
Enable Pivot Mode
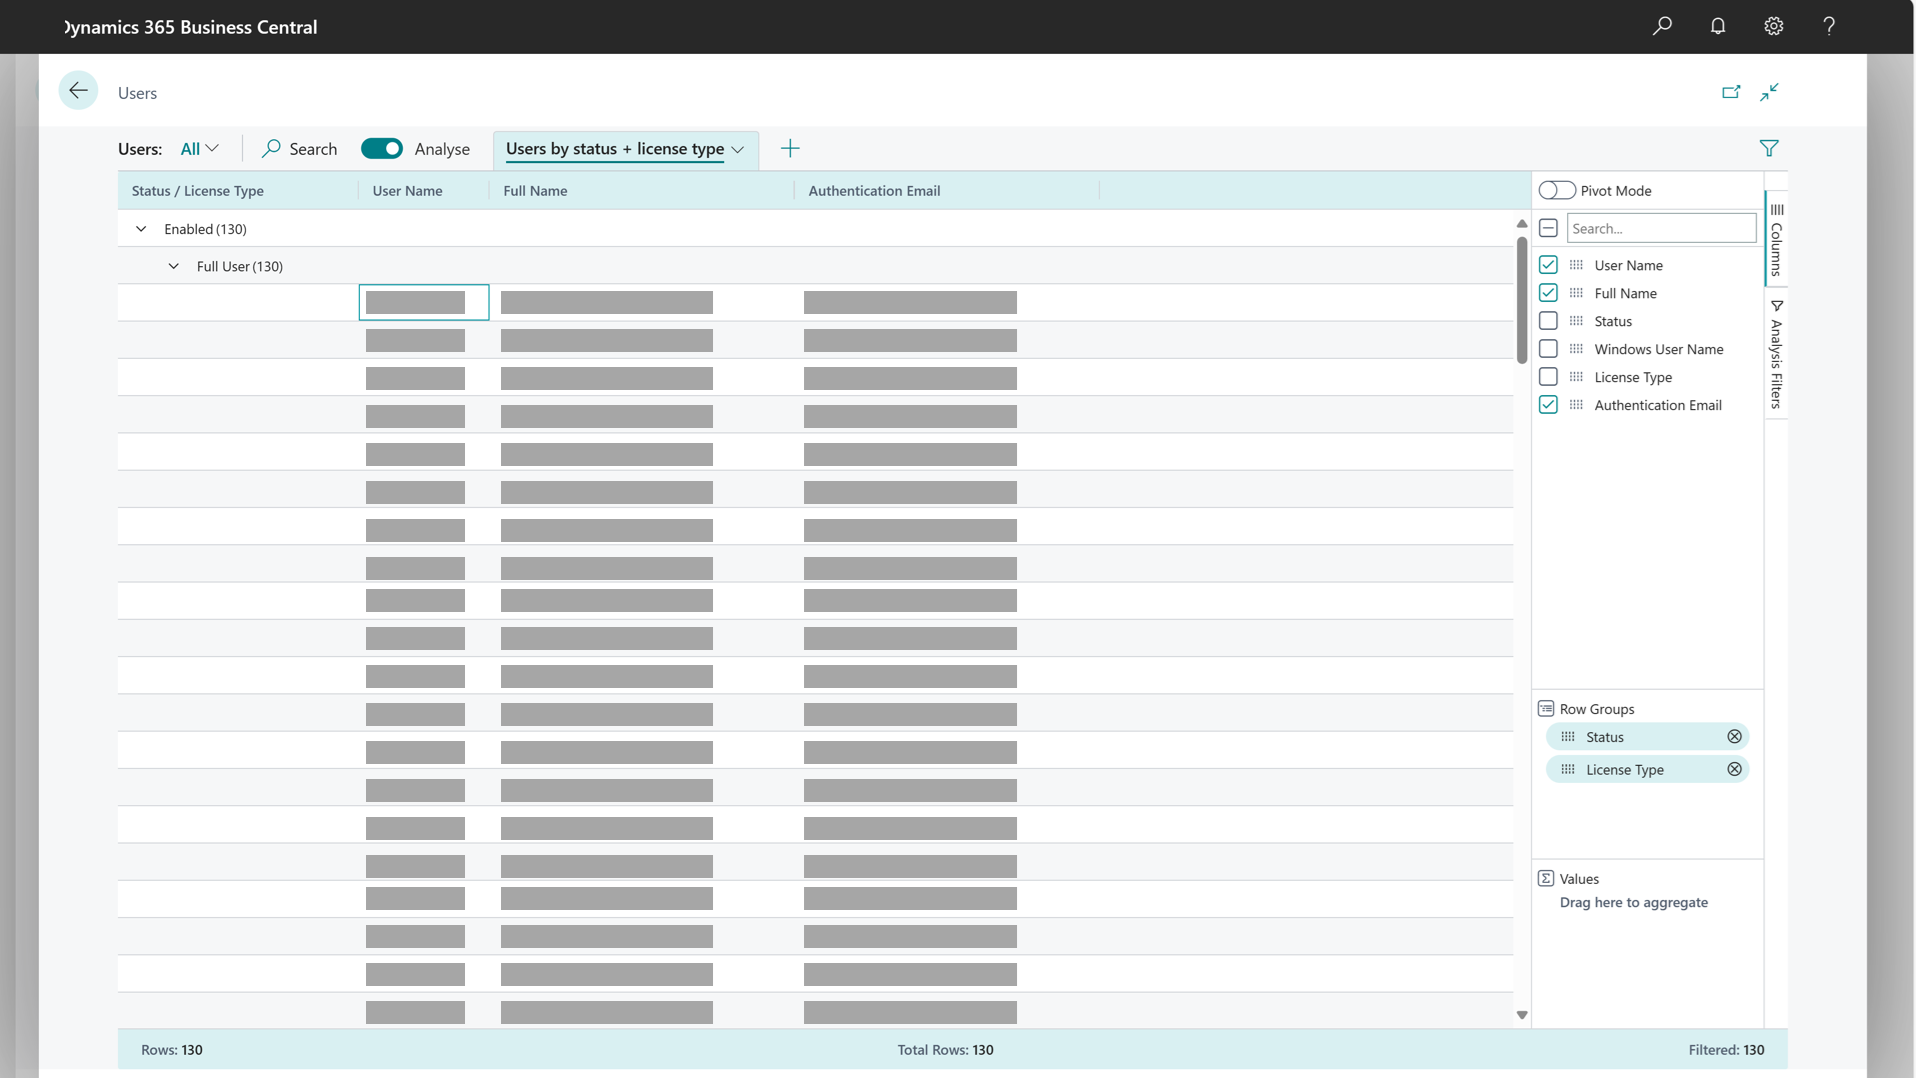1556,190
